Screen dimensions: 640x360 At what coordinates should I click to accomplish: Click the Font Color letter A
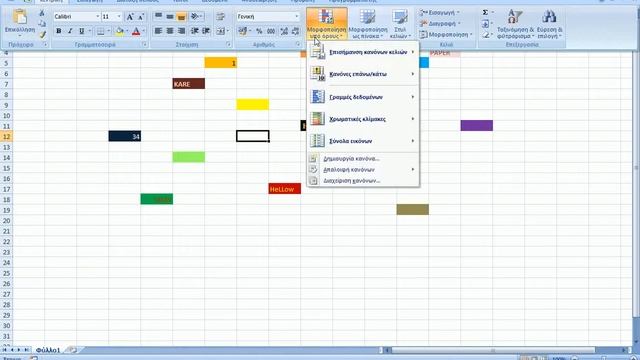(136, 31)
